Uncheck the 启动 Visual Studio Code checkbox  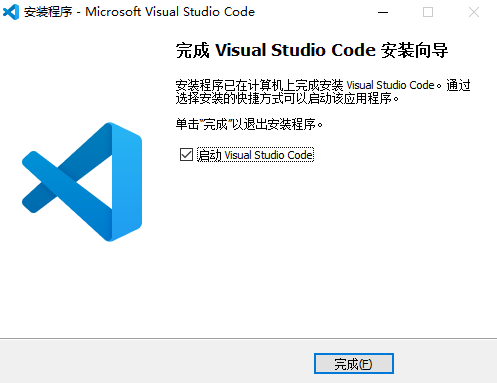coord(186,155)
